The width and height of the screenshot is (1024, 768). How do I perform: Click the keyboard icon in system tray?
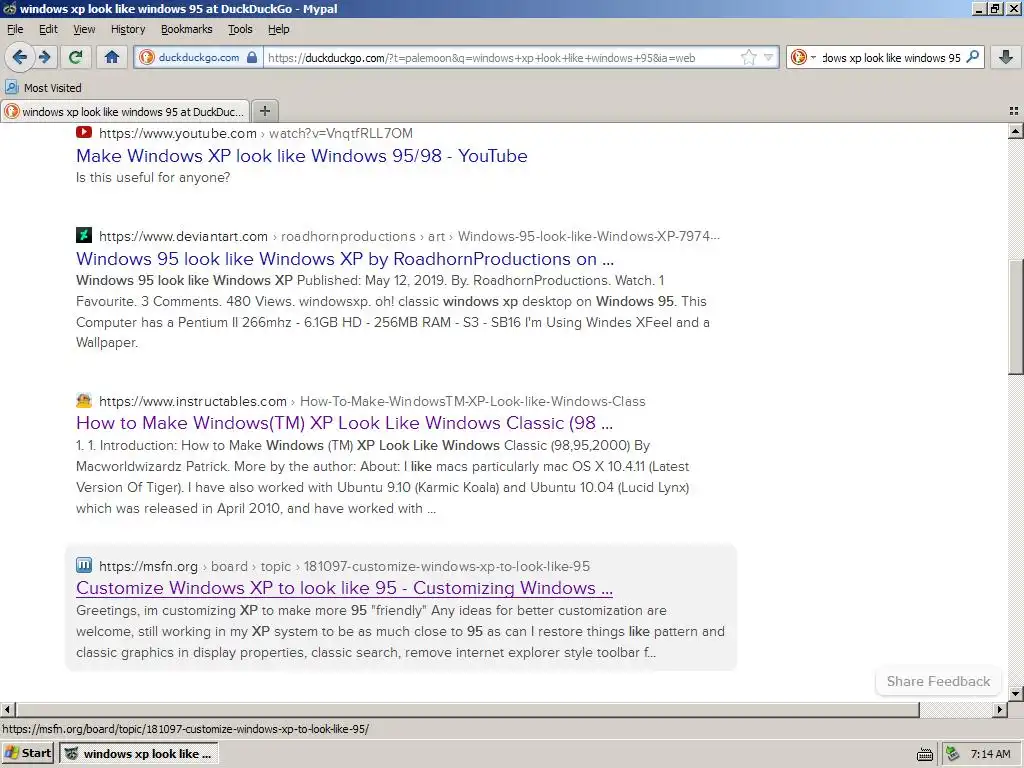(925, 754)
